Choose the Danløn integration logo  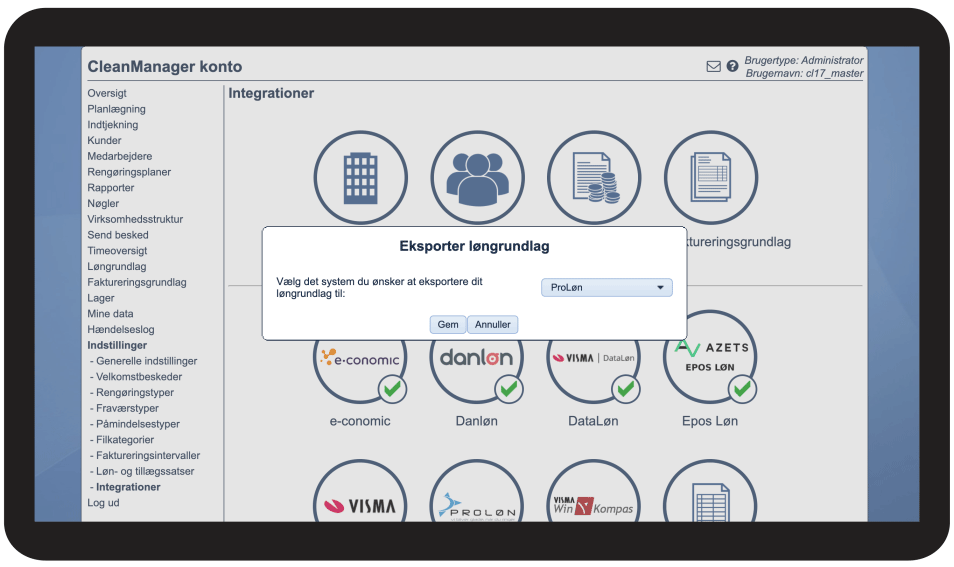click(477, 358)
